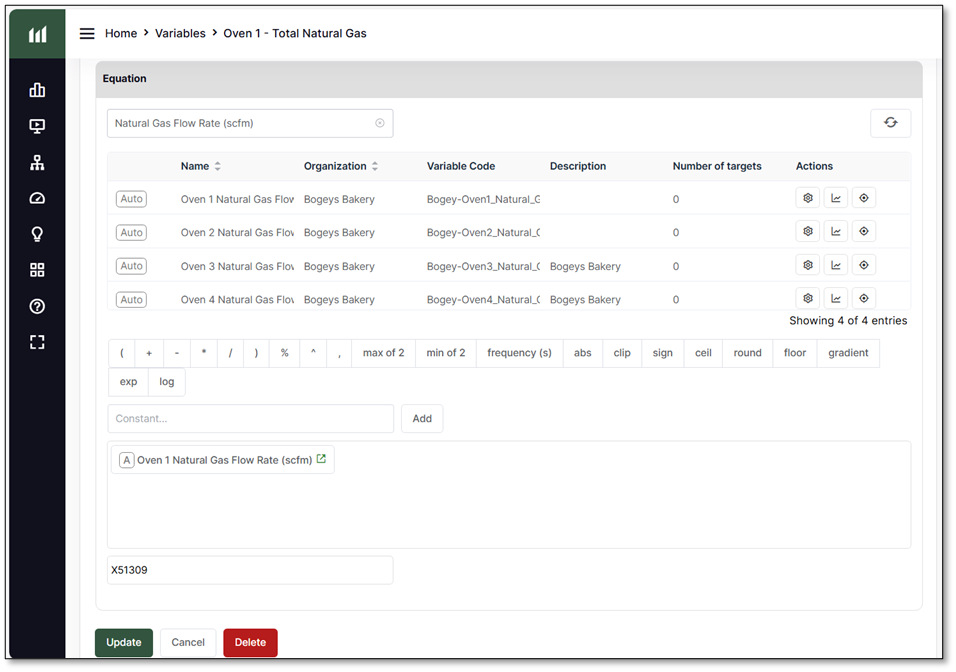Insert close parenthesis operator
The height and width of the screenshot is (672, 956).
tap(257, 353)
